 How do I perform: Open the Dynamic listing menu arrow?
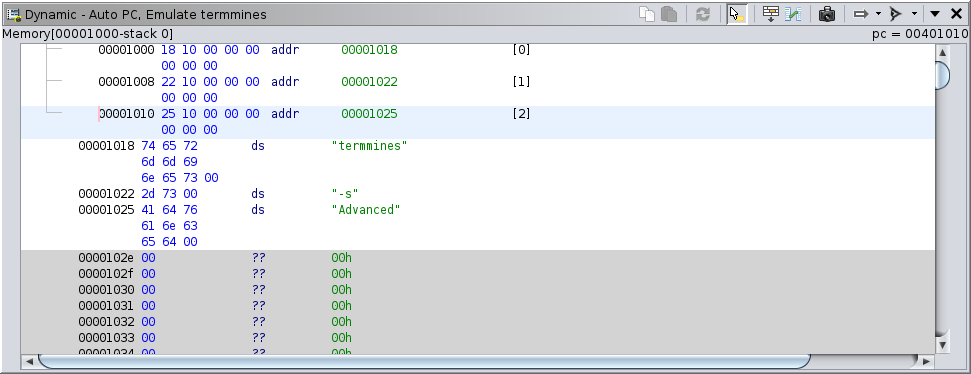(935, 14)
